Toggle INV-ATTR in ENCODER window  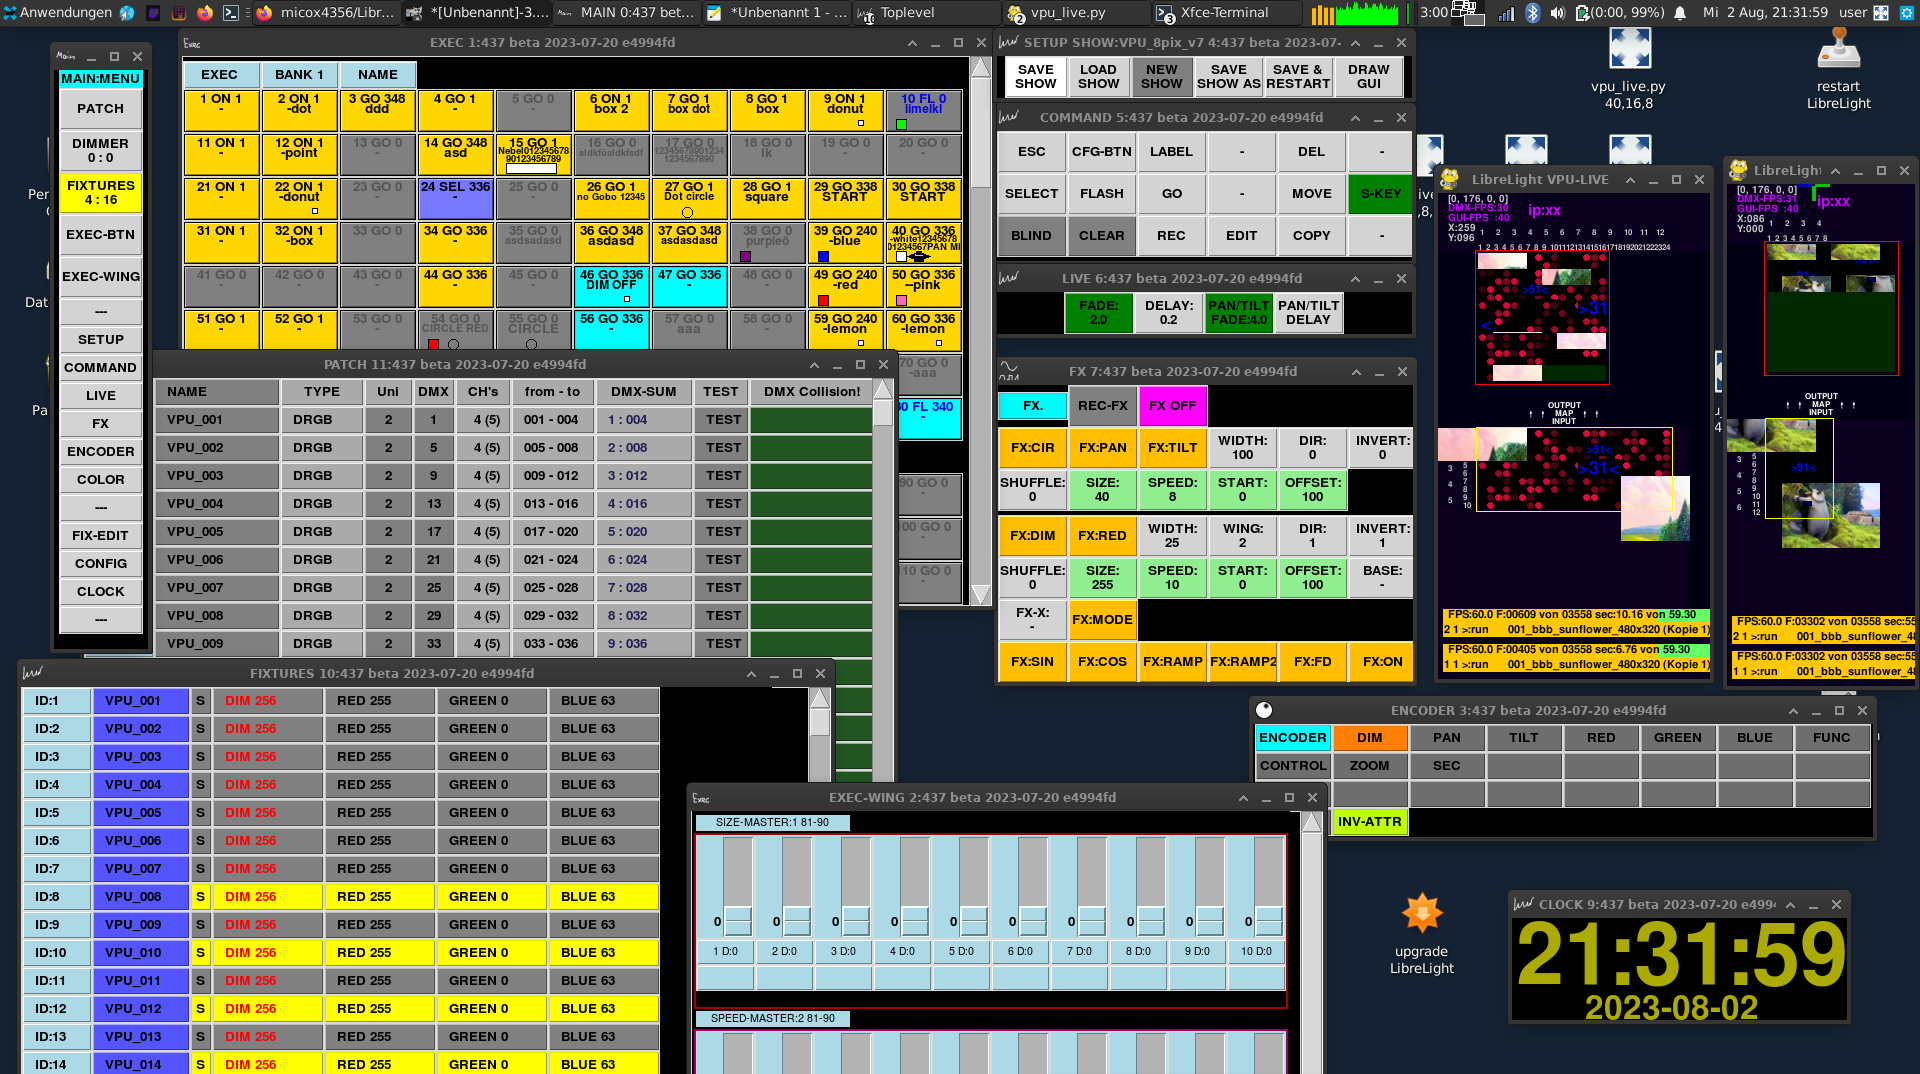tap(1369, 822)
